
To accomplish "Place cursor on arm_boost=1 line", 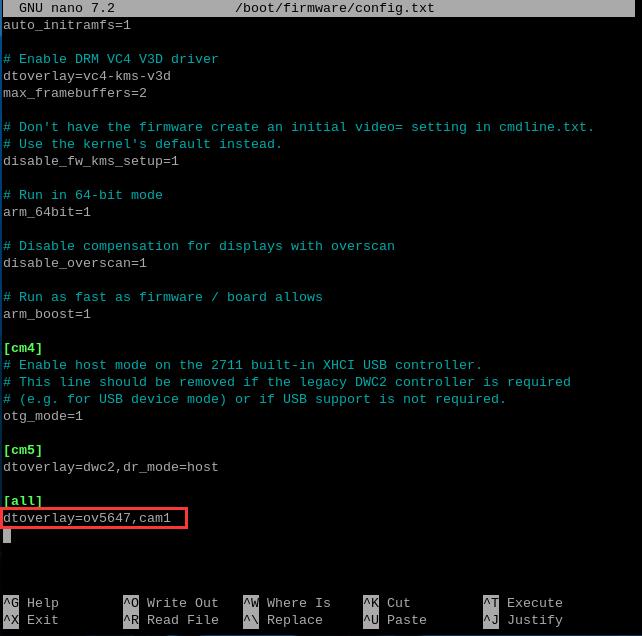I will 47,314.
